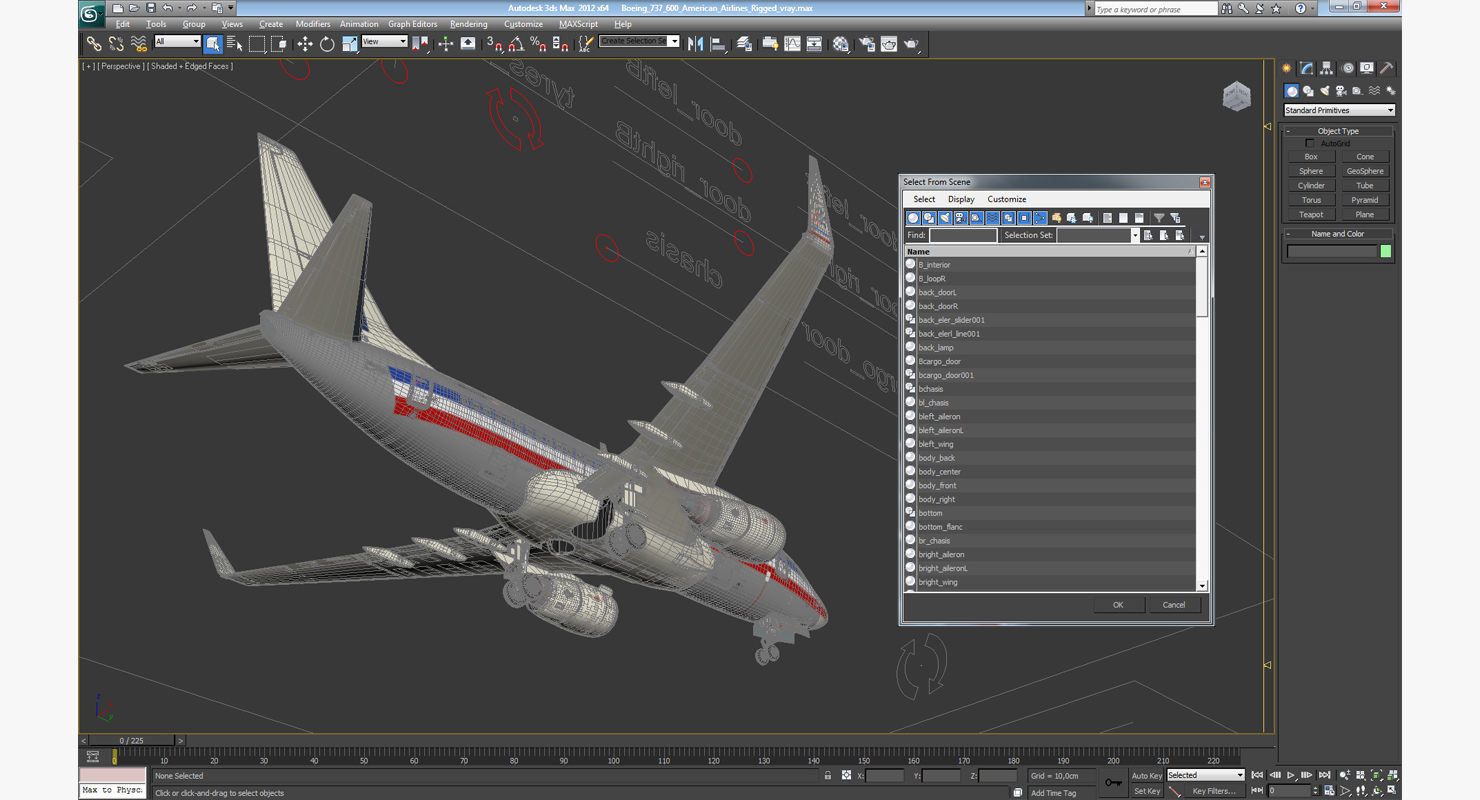Open Render Setup dialog
The image size is (1480, 800).
click(866, 44)
